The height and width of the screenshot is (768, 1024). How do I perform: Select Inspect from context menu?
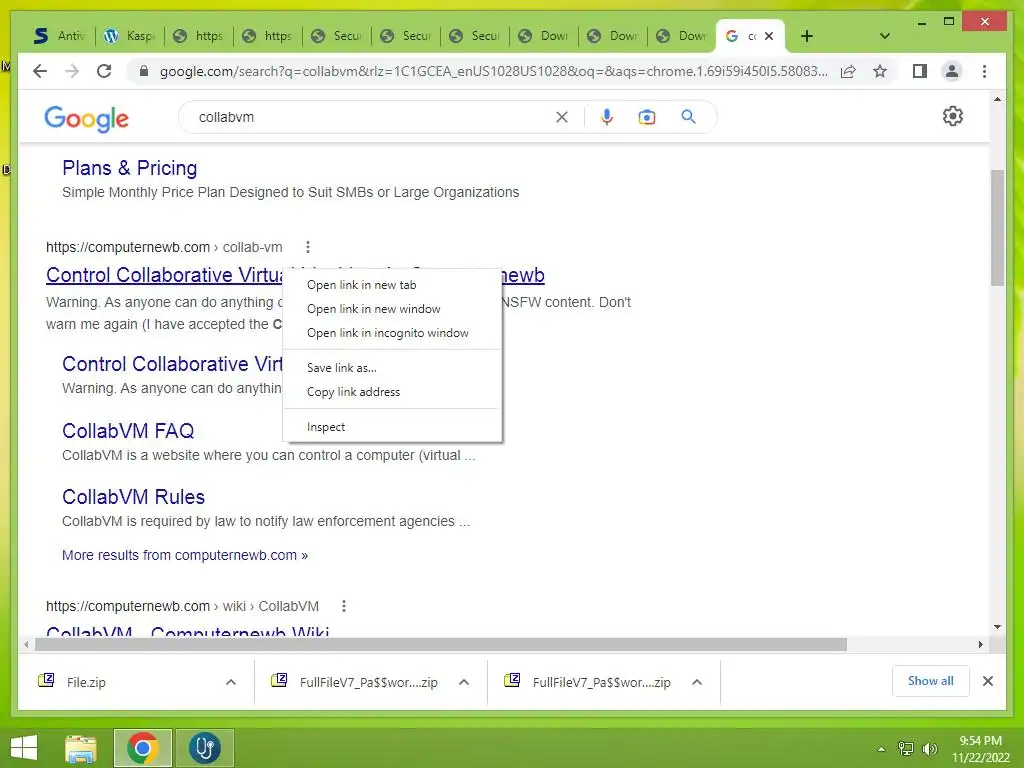(392, 427)
